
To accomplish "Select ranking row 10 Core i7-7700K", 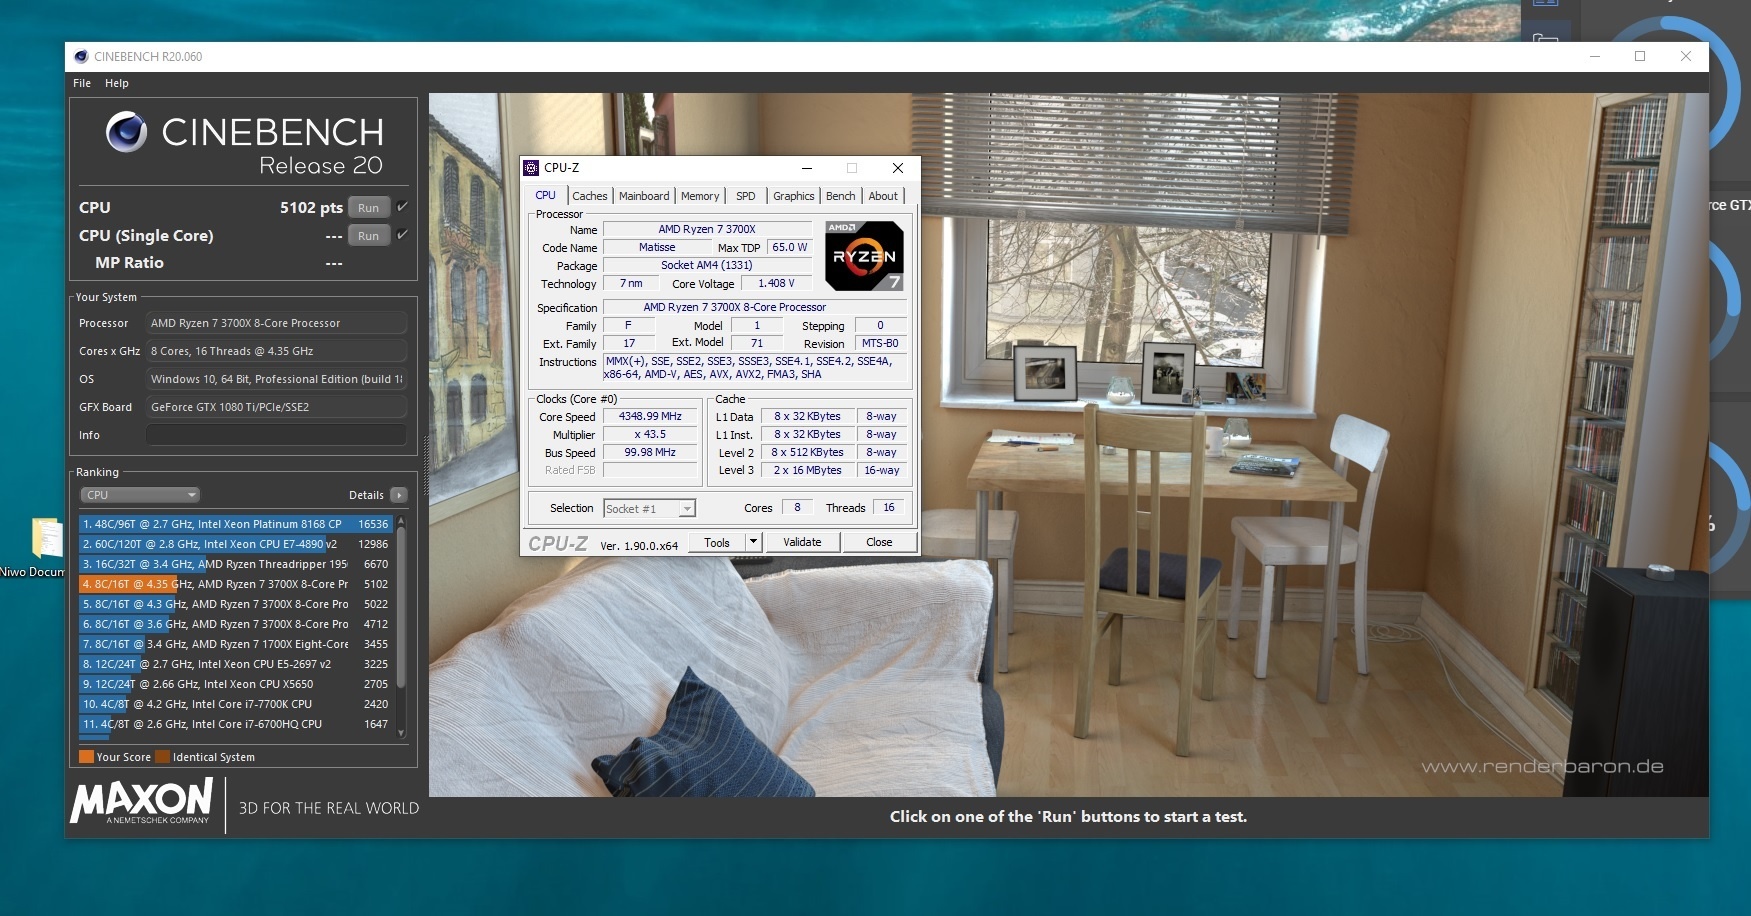I will (x=236, y=704).
